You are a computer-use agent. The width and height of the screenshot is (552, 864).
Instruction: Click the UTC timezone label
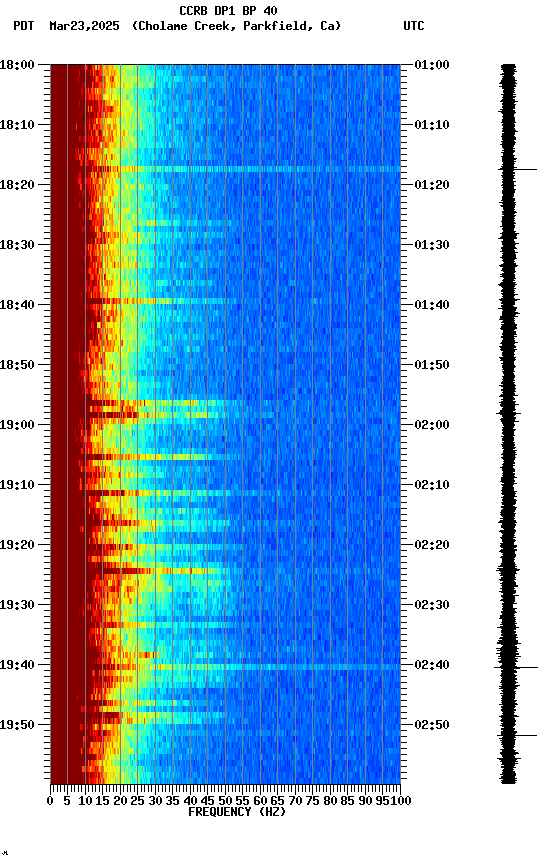tap(414, 26)
